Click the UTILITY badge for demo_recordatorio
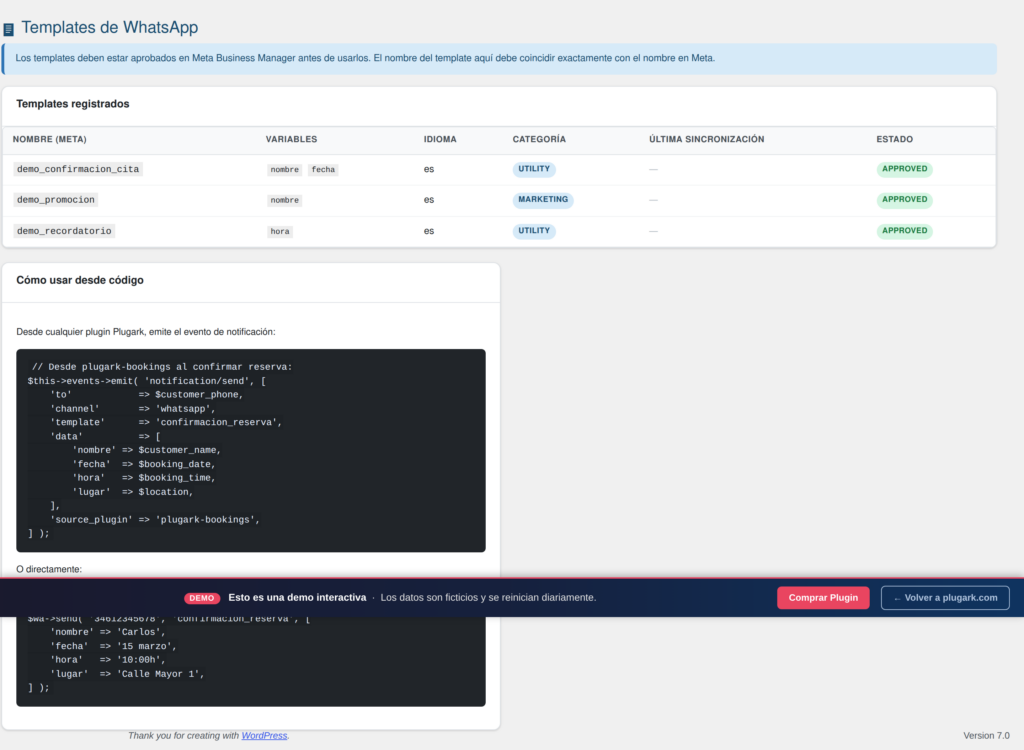The width and height of the screenshot is (1024, 750). pyautogui.click(x=534, y=231)
